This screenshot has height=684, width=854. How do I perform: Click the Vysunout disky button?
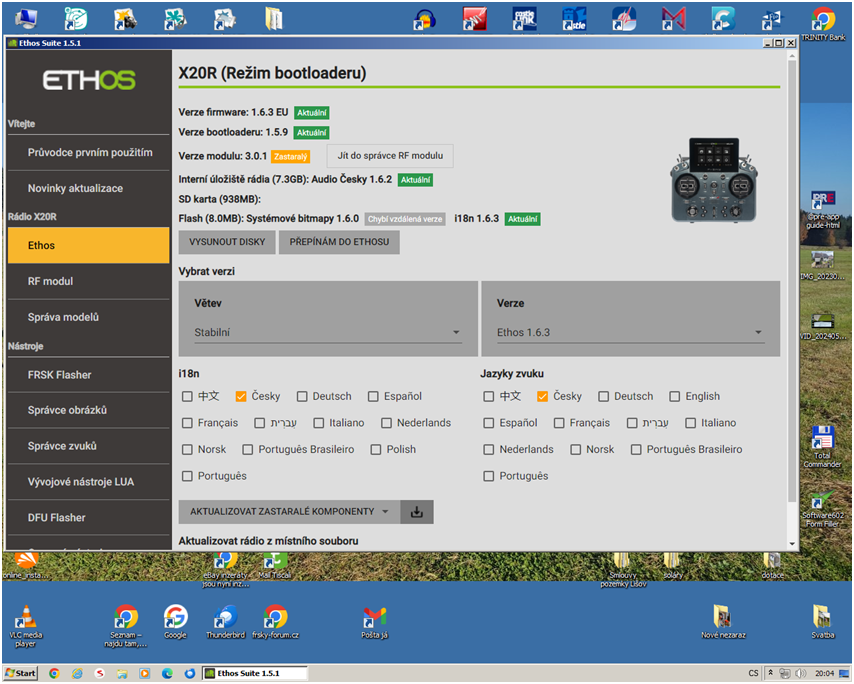click(227, 242)
